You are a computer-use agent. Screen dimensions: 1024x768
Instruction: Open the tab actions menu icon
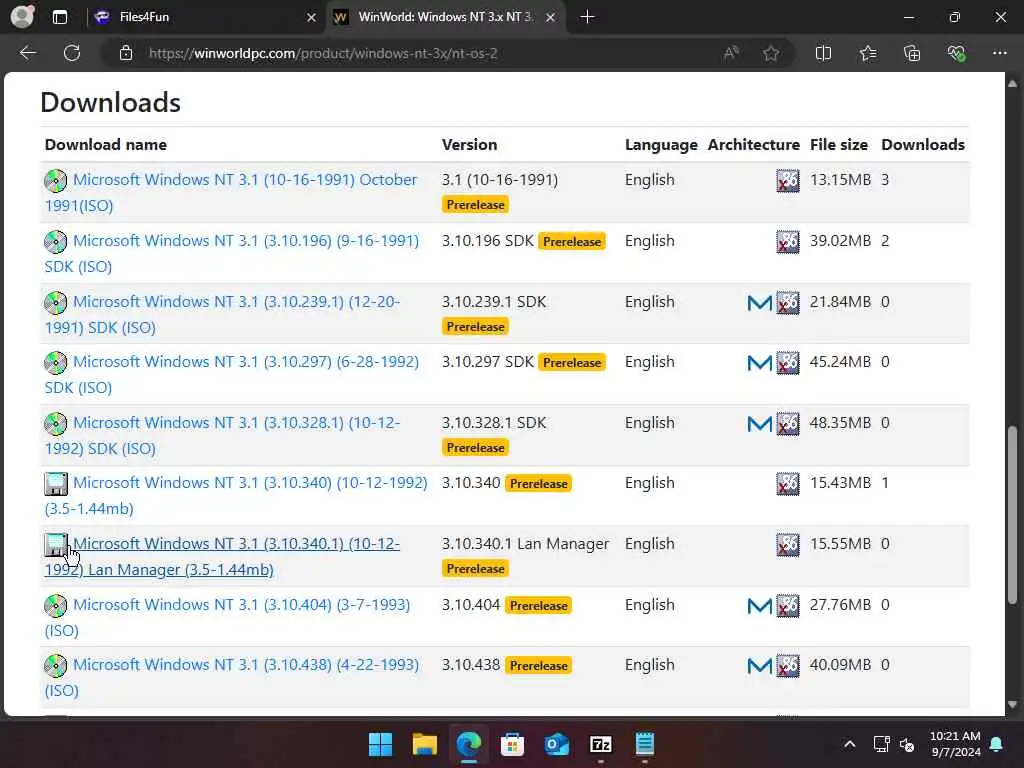point(60,17)
